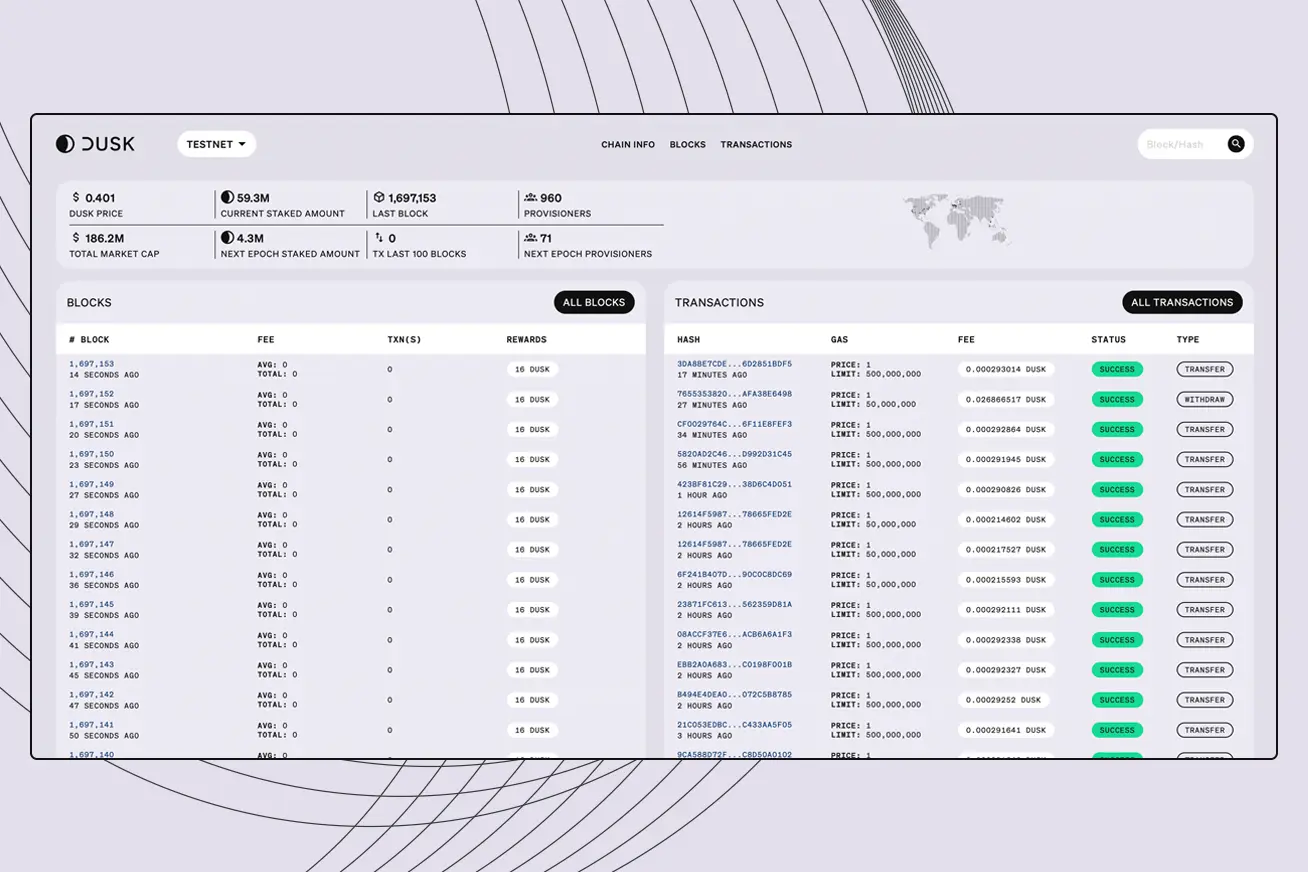
Task: Open the BLOCKS navigation page
Action: coord(687,144)
